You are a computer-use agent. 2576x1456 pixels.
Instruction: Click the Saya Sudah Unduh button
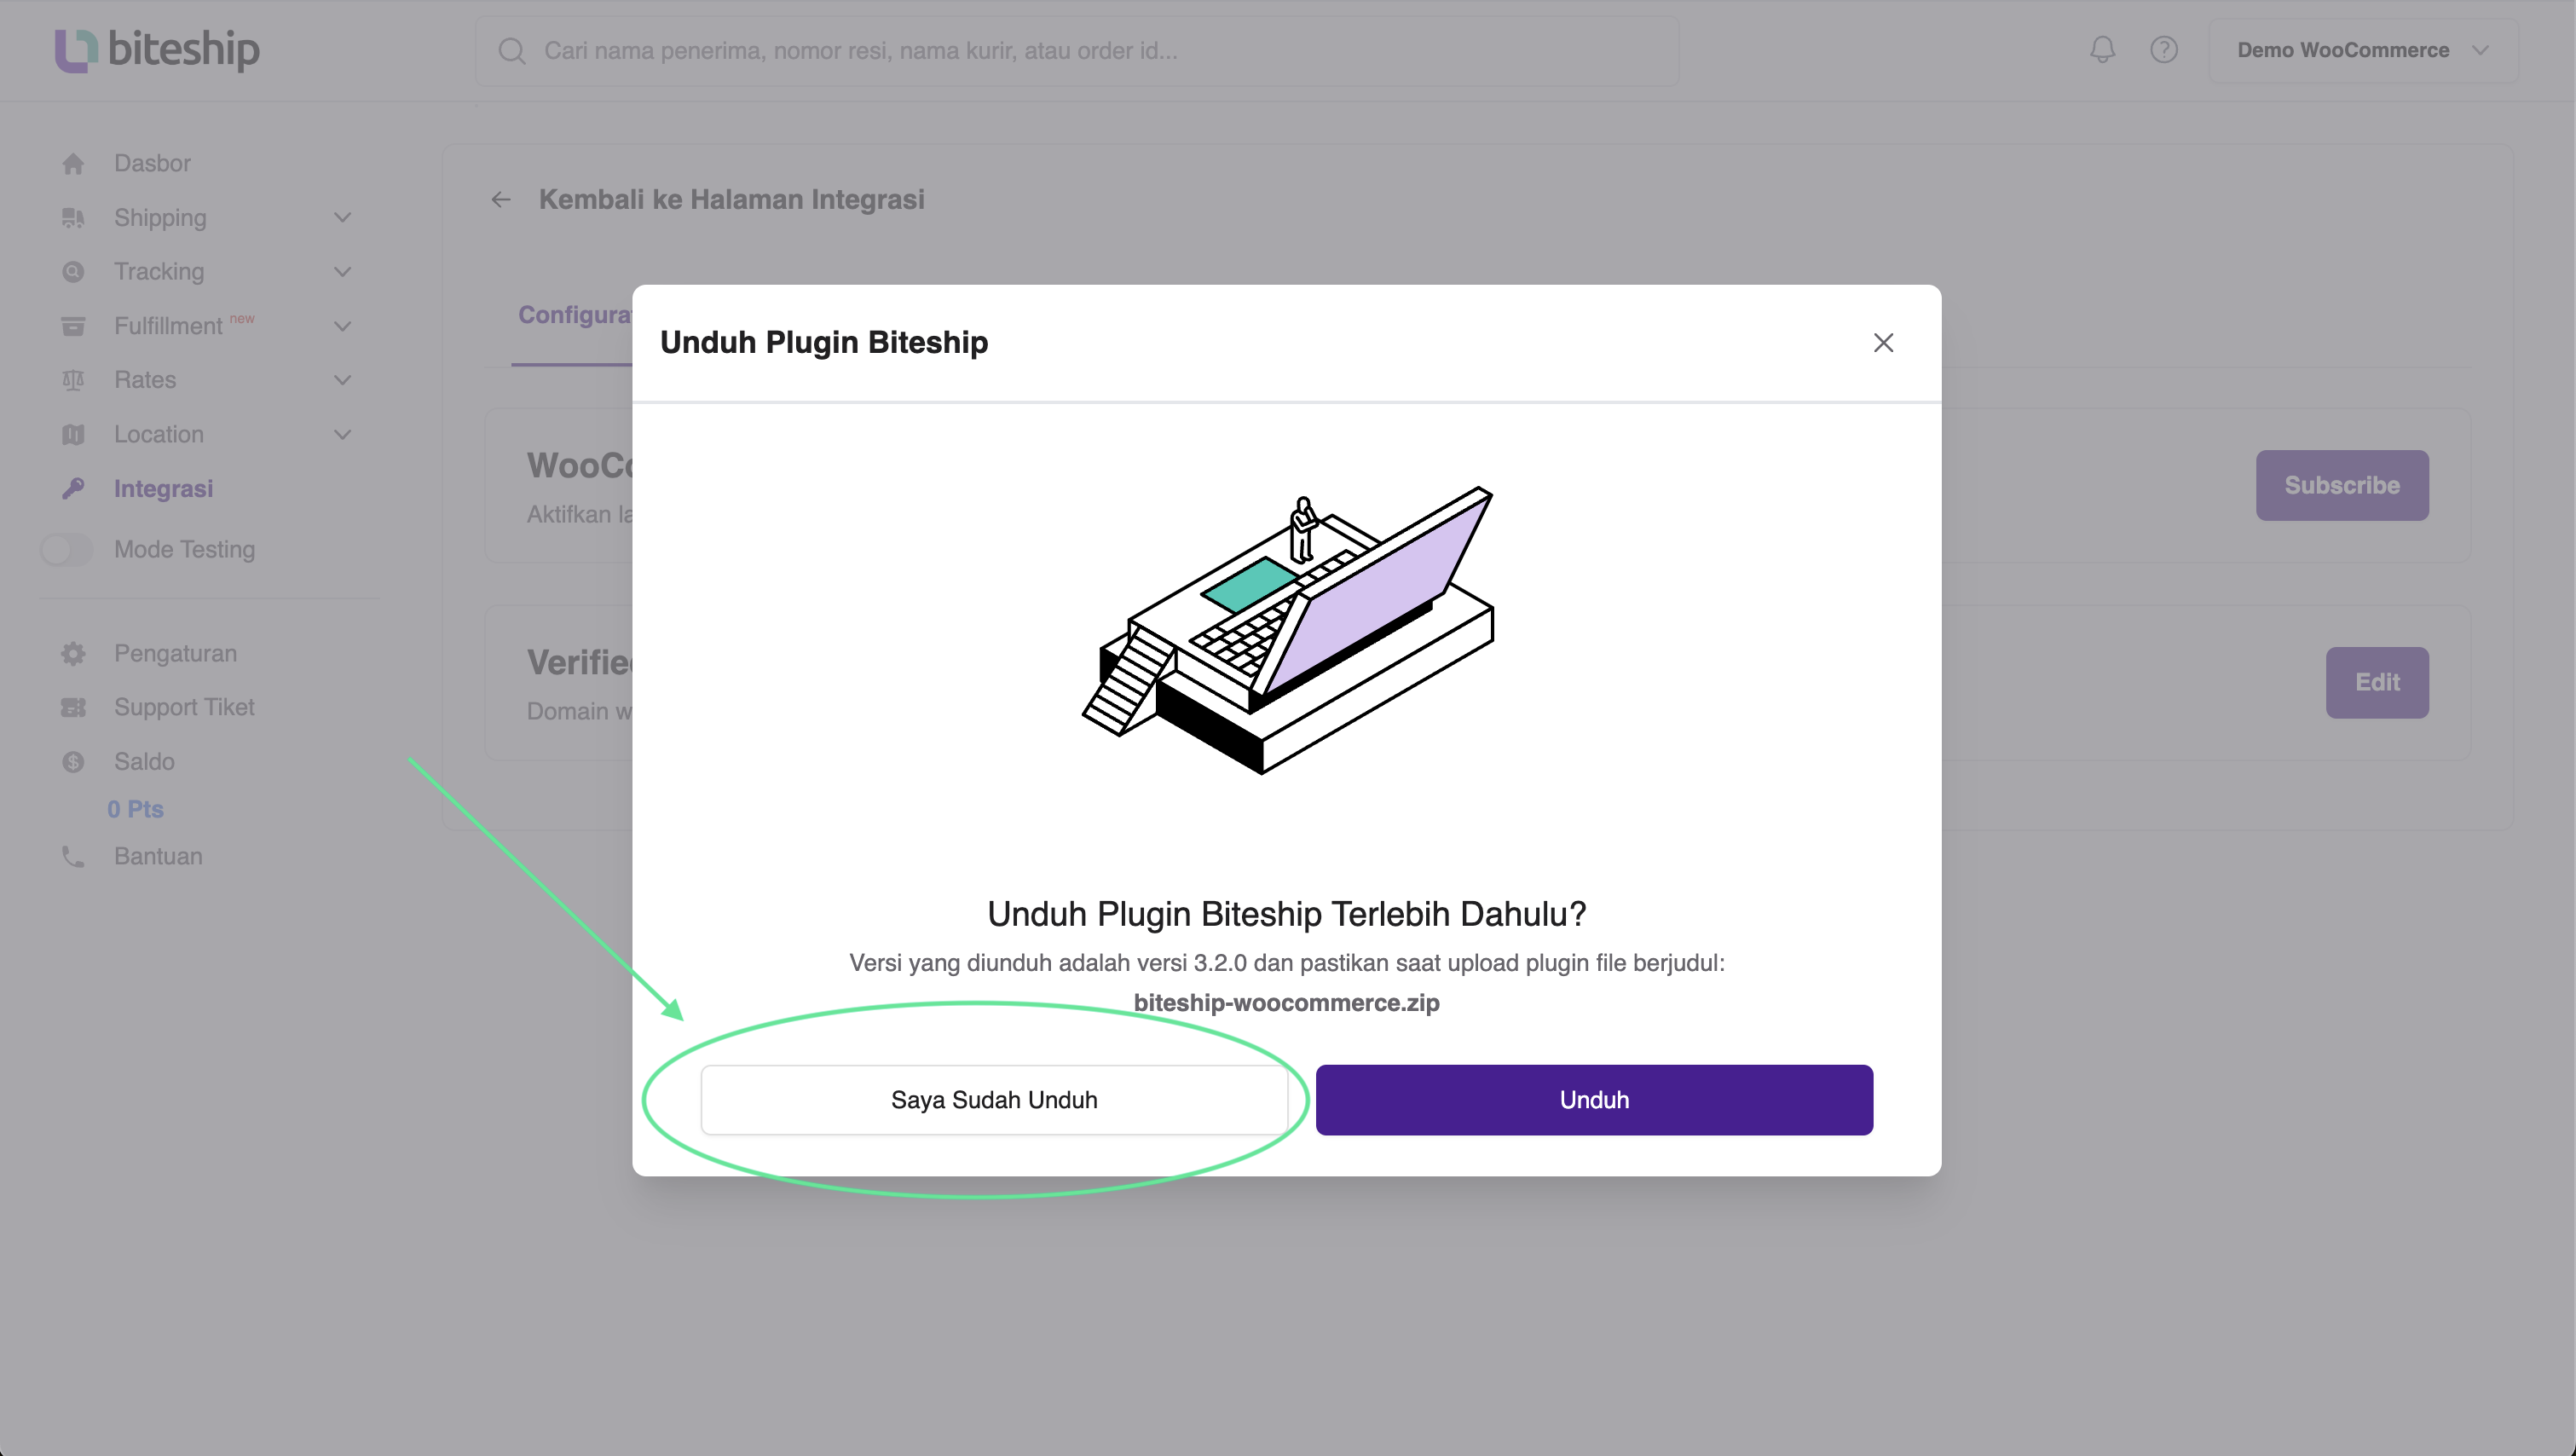click(994, 1100)
